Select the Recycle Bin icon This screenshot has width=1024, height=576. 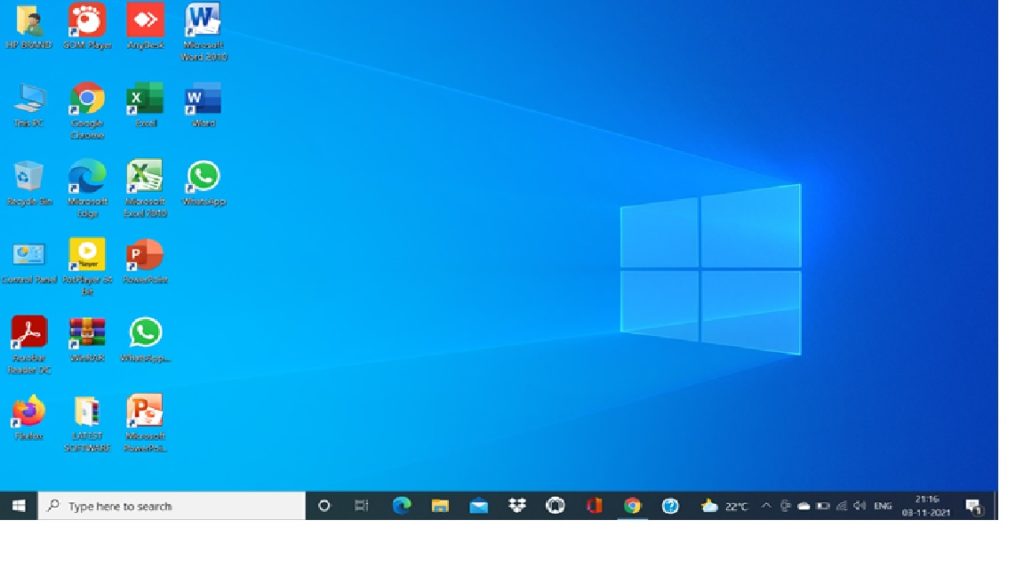(x=29, y=183)
